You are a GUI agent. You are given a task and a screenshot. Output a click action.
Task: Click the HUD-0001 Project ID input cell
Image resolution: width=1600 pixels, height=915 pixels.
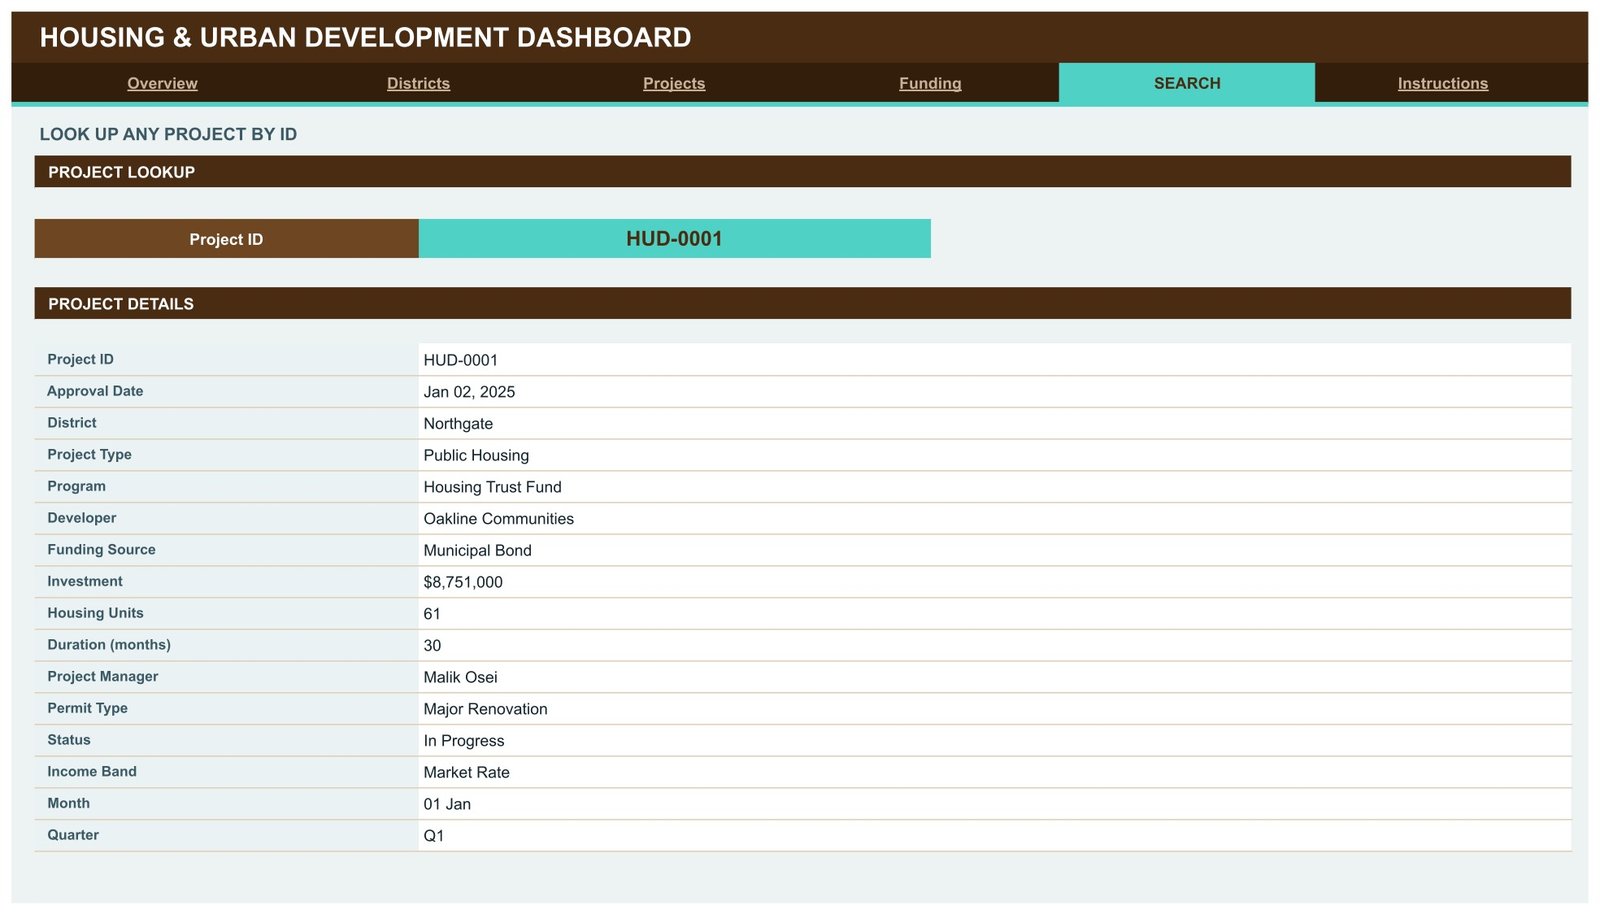click(674, 239)
